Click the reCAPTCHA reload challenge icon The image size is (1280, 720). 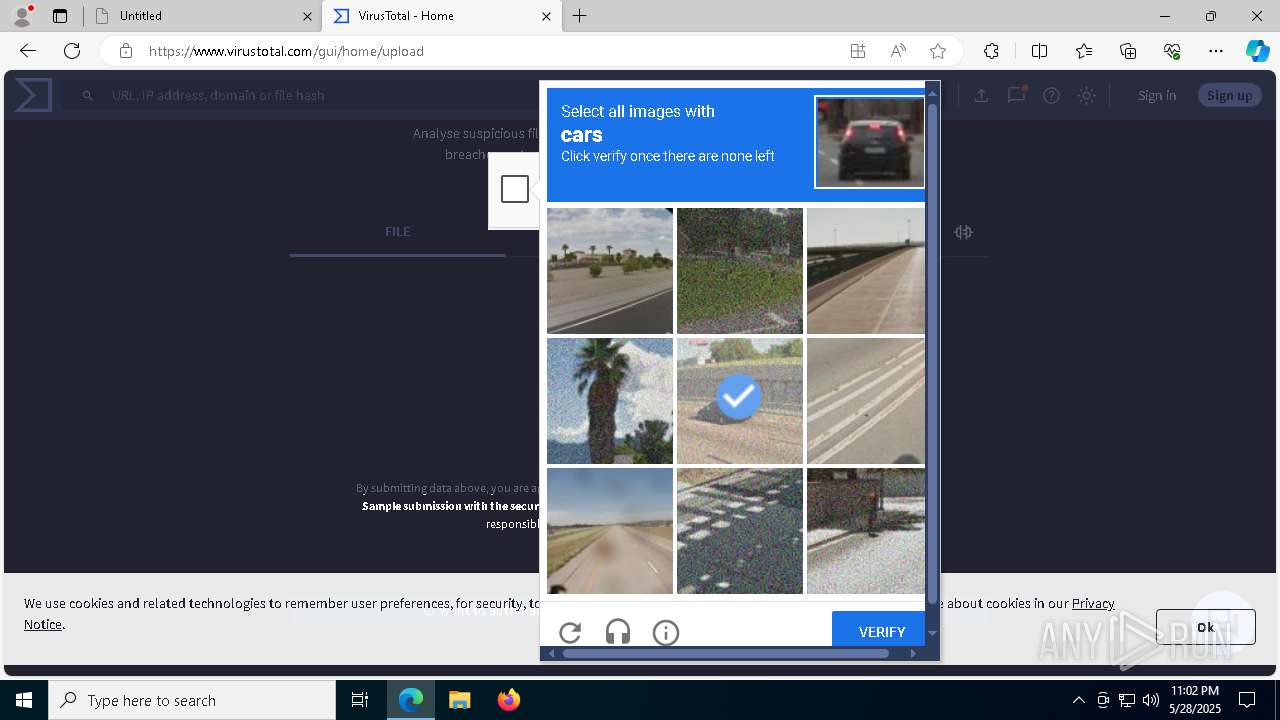click(x=570, y=632)
